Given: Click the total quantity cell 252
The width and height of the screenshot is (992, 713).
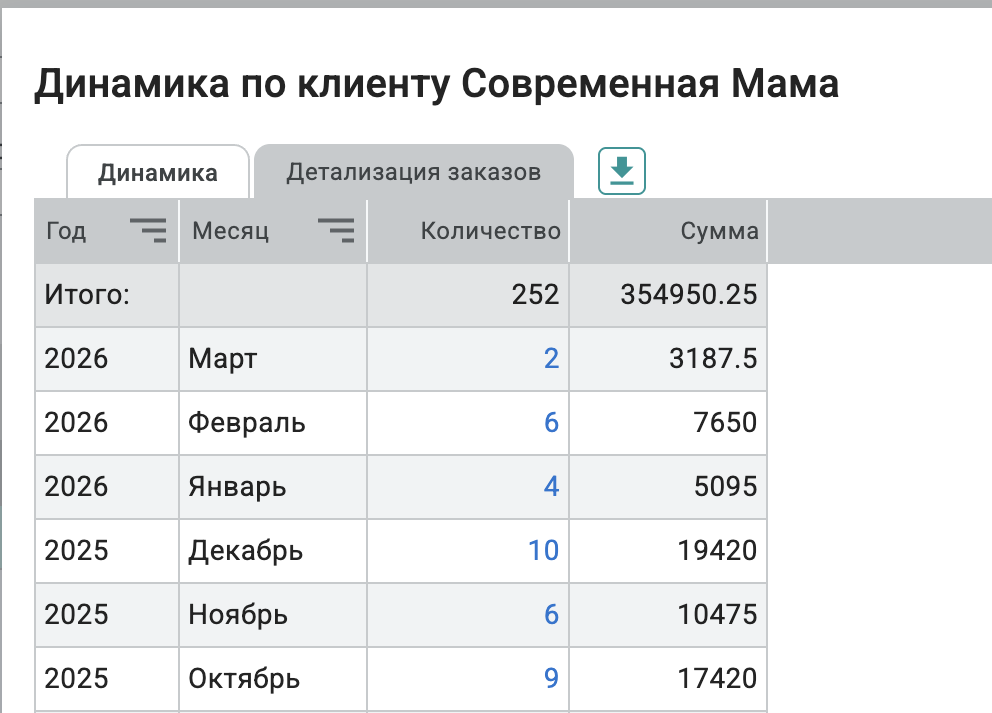Looking at the screenshot, I should click(538, 295).
